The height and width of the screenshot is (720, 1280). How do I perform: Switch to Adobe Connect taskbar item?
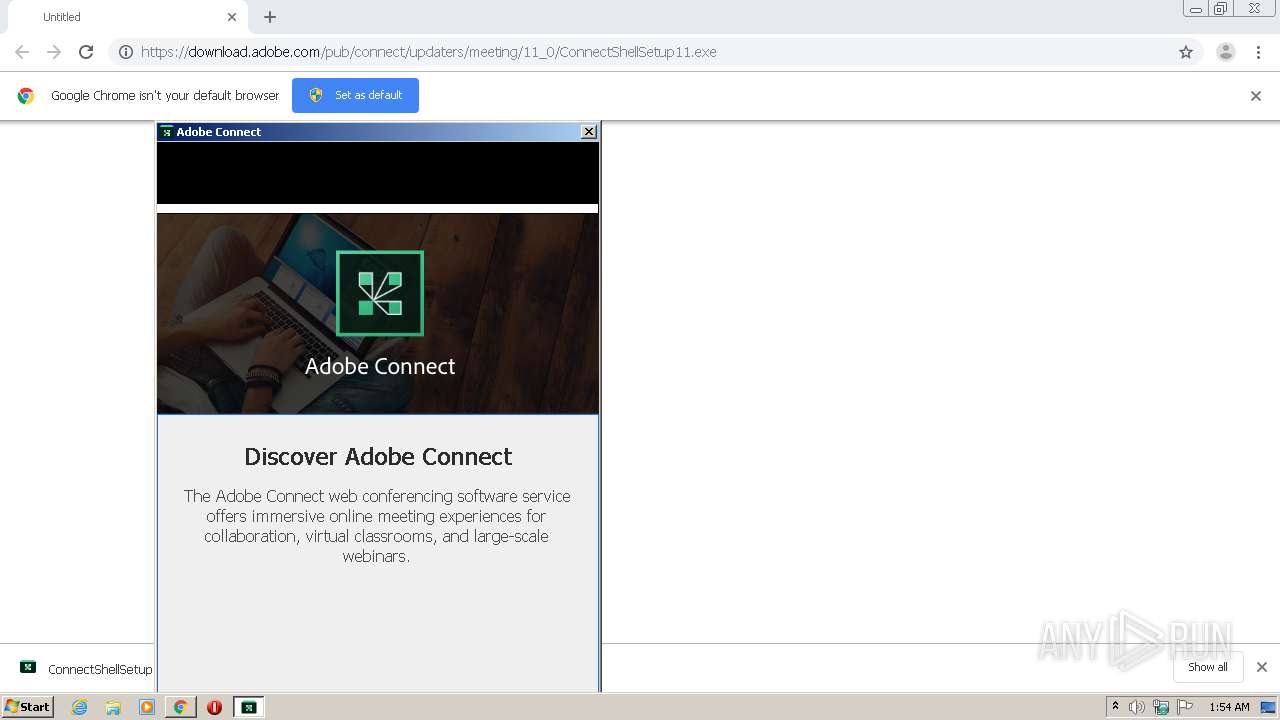(248, 707)
